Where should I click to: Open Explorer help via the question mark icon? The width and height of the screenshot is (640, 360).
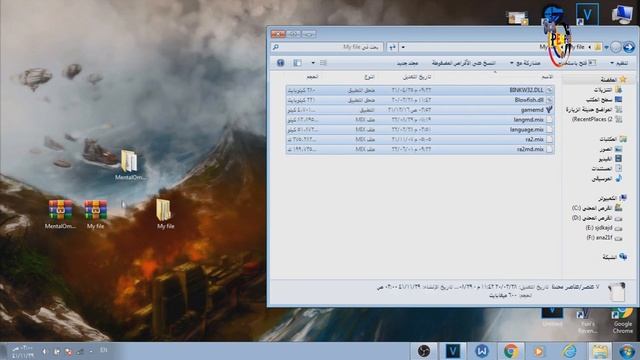(280, 63)
